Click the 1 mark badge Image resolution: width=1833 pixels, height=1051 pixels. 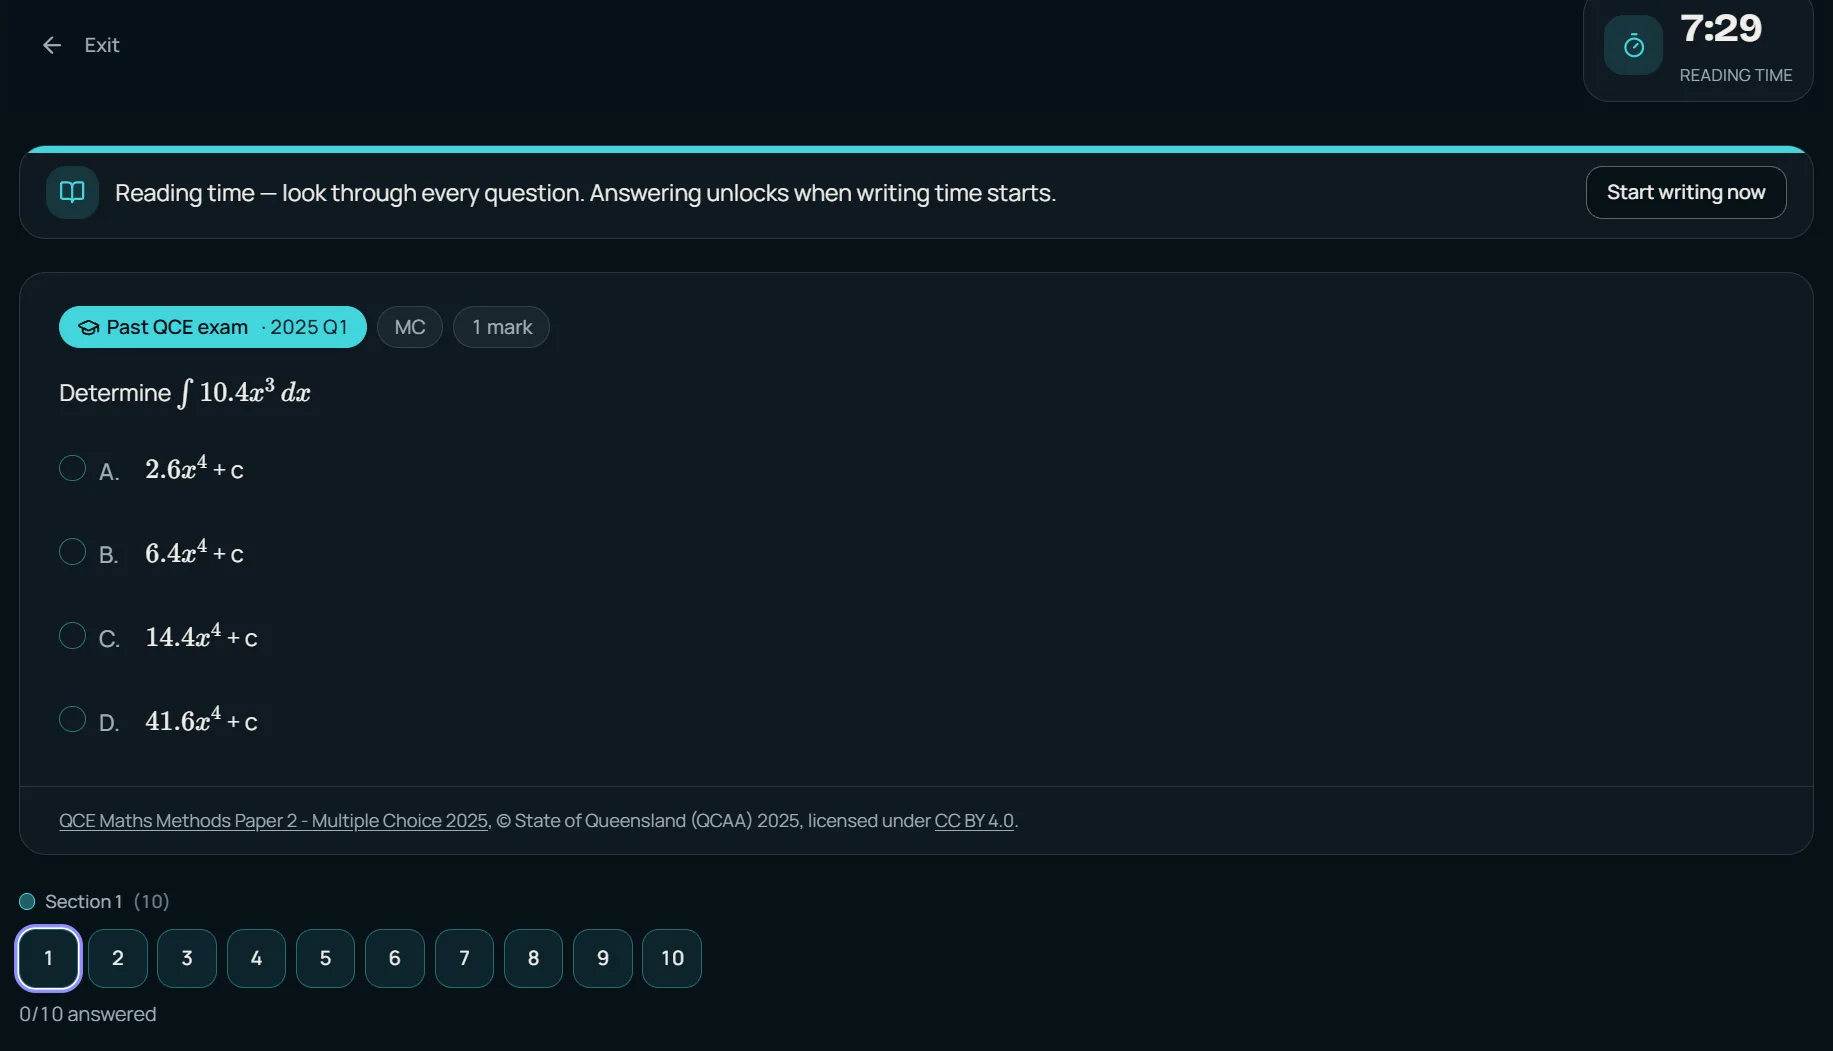click(x=501, y=327)
